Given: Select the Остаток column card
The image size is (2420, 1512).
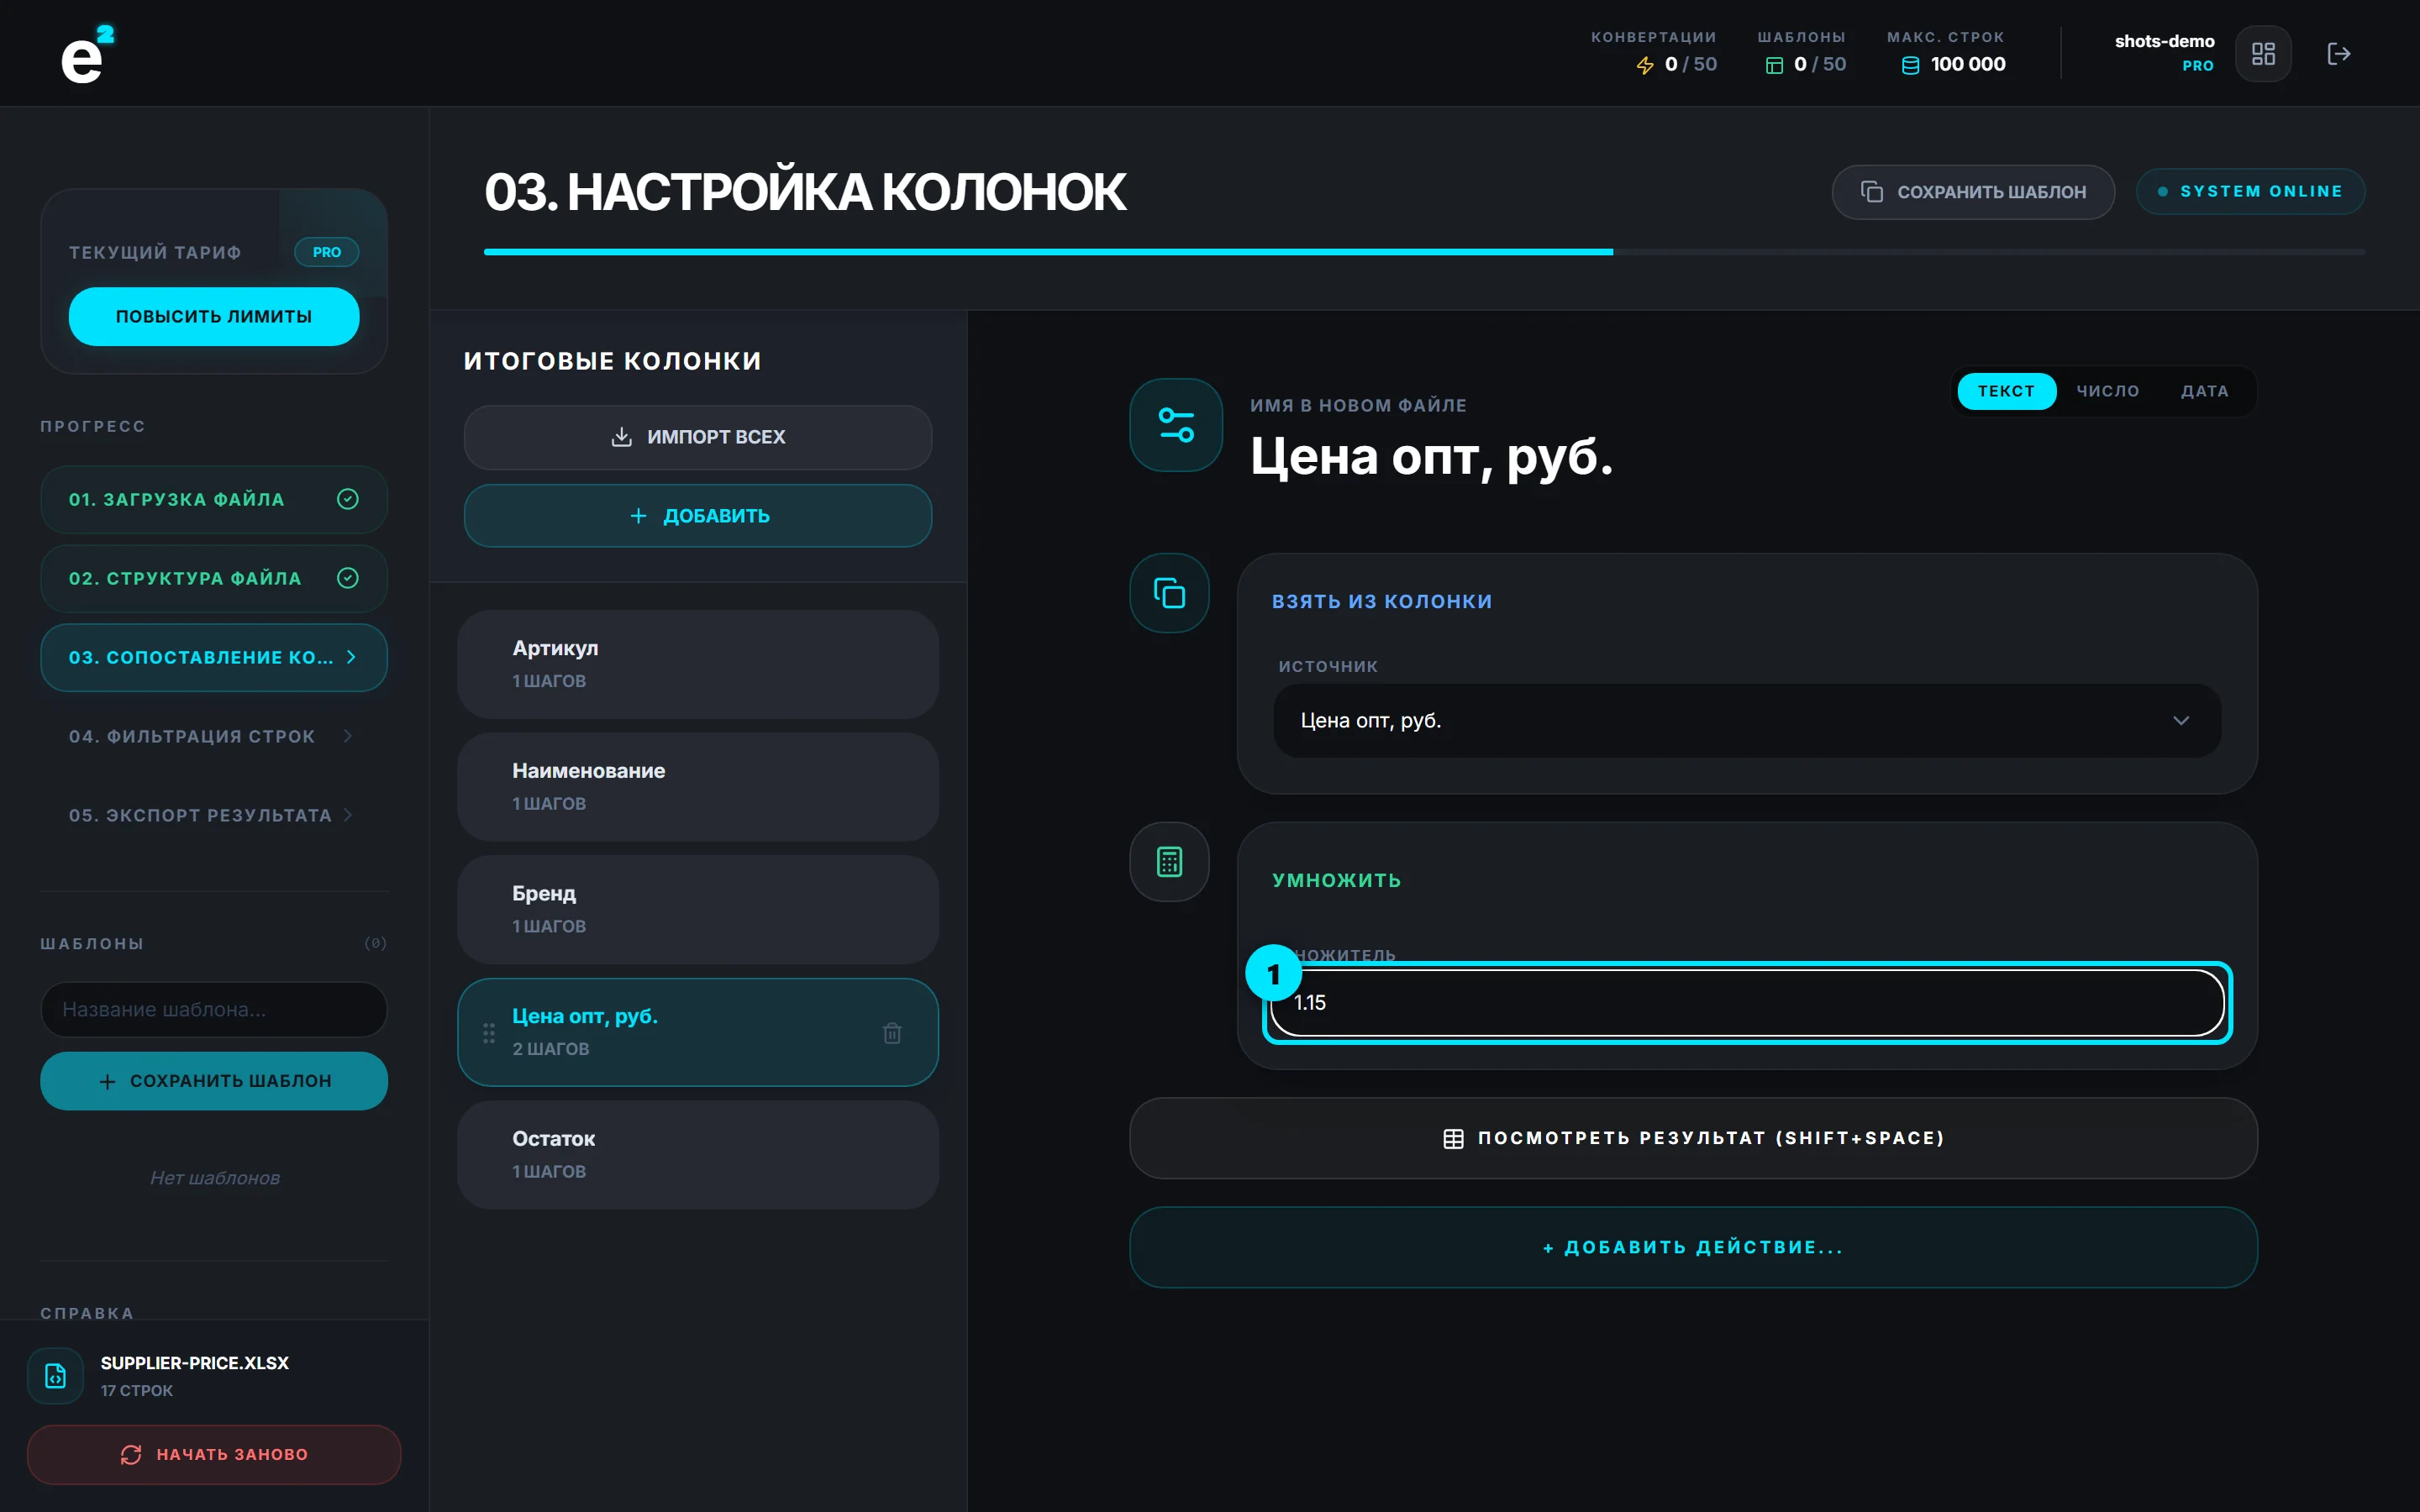Looking at the screenshot, I should click(x=698, y=1155).
